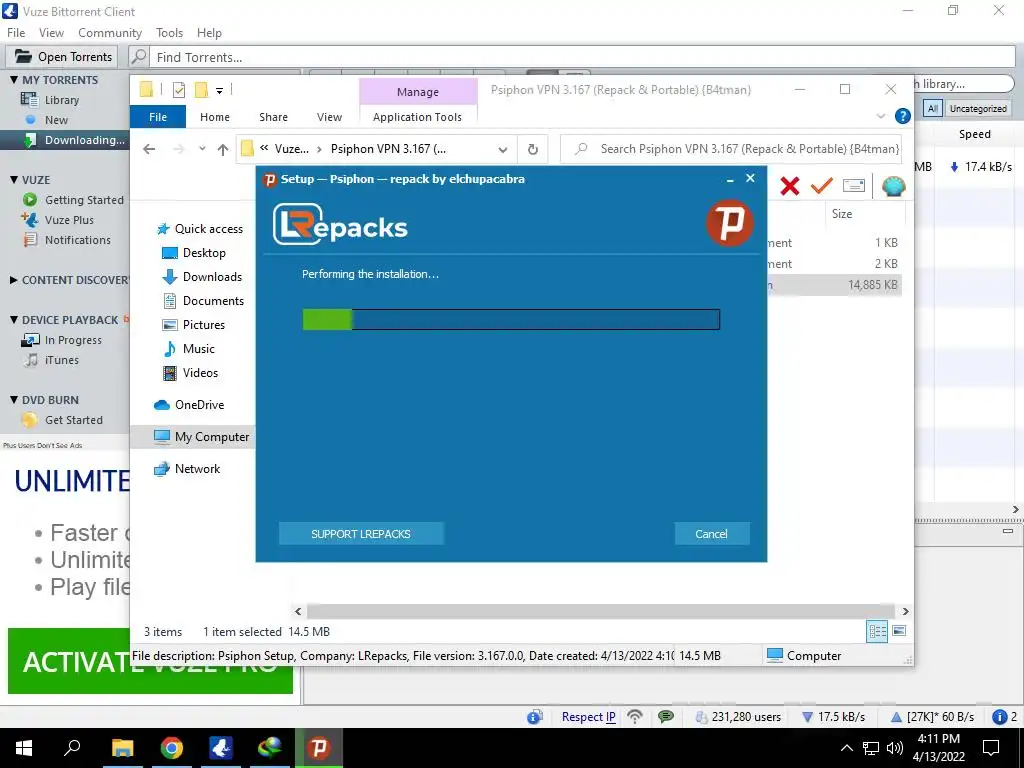Screen dimensions: 1024x768
Task: Click the red Psiphon P logo
Action: [729, 223]
